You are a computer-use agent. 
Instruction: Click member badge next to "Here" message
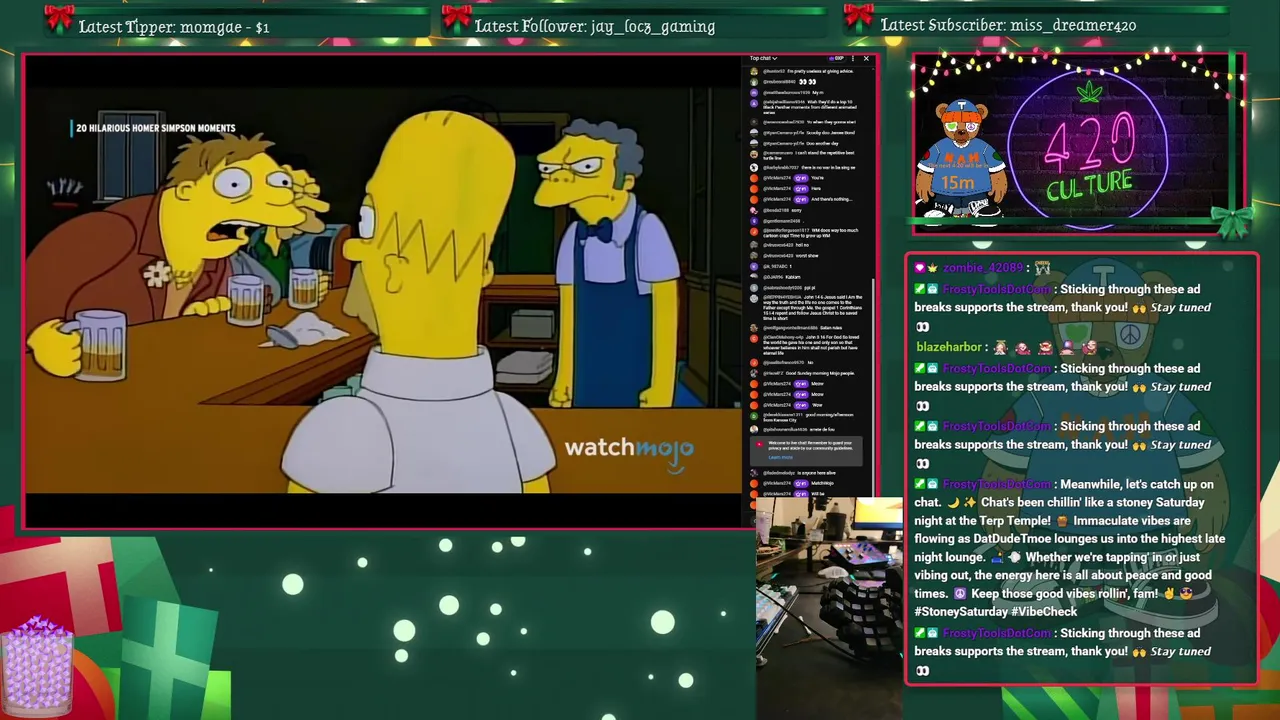tap(801, 188)
